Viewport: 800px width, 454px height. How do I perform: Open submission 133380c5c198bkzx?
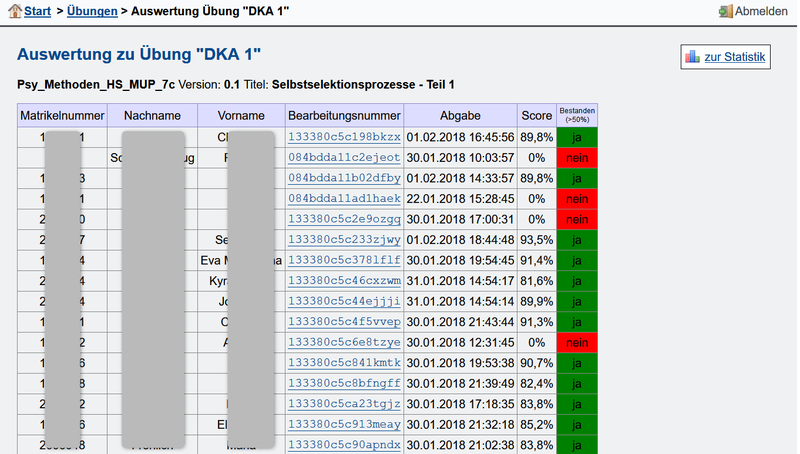[344, 137]
